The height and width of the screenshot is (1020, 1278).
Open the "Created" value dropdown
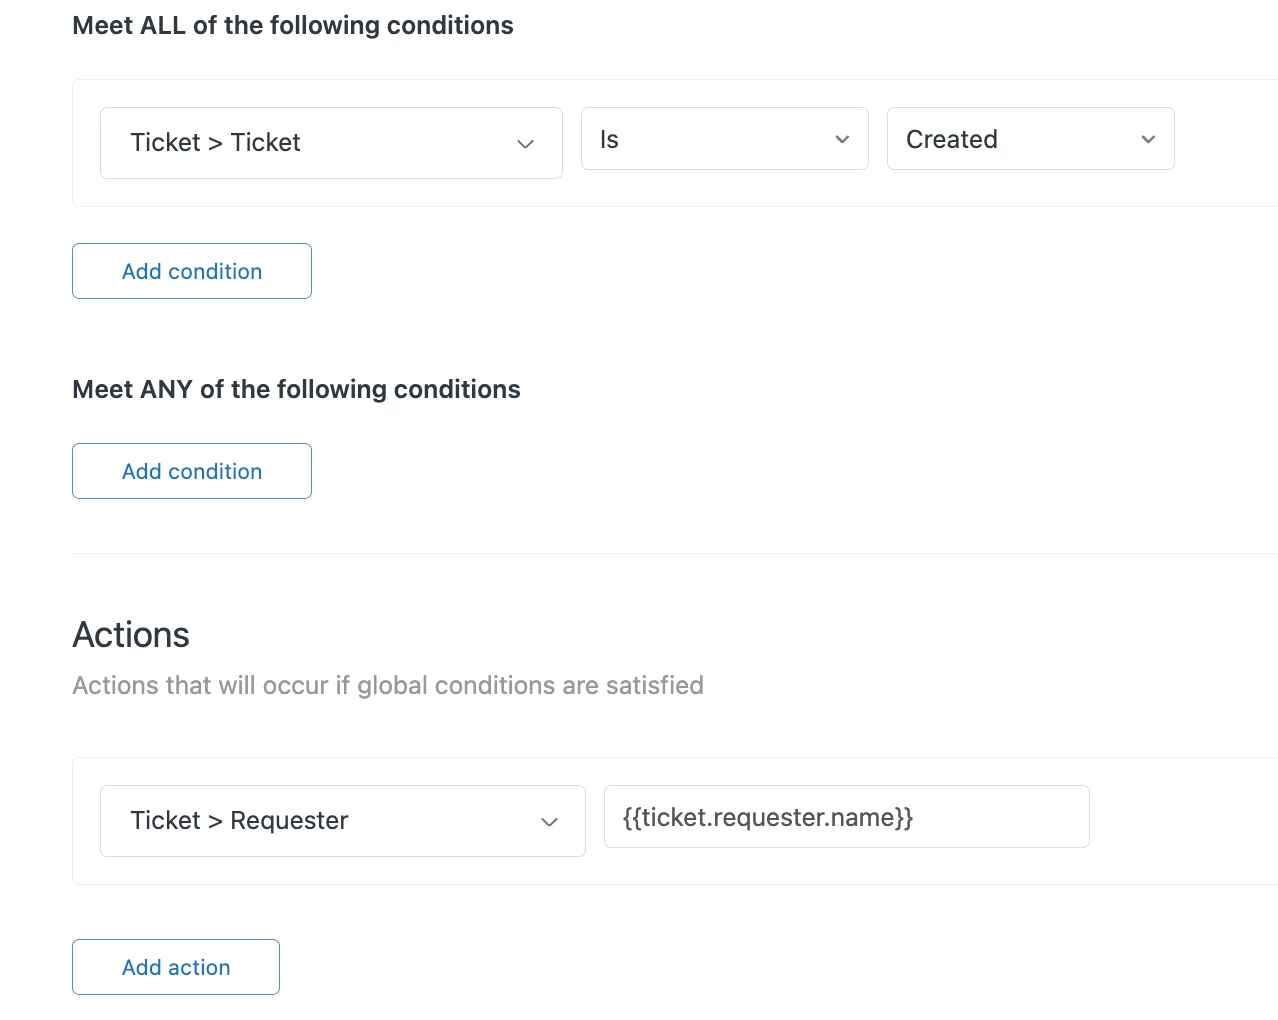[1030, 139]
